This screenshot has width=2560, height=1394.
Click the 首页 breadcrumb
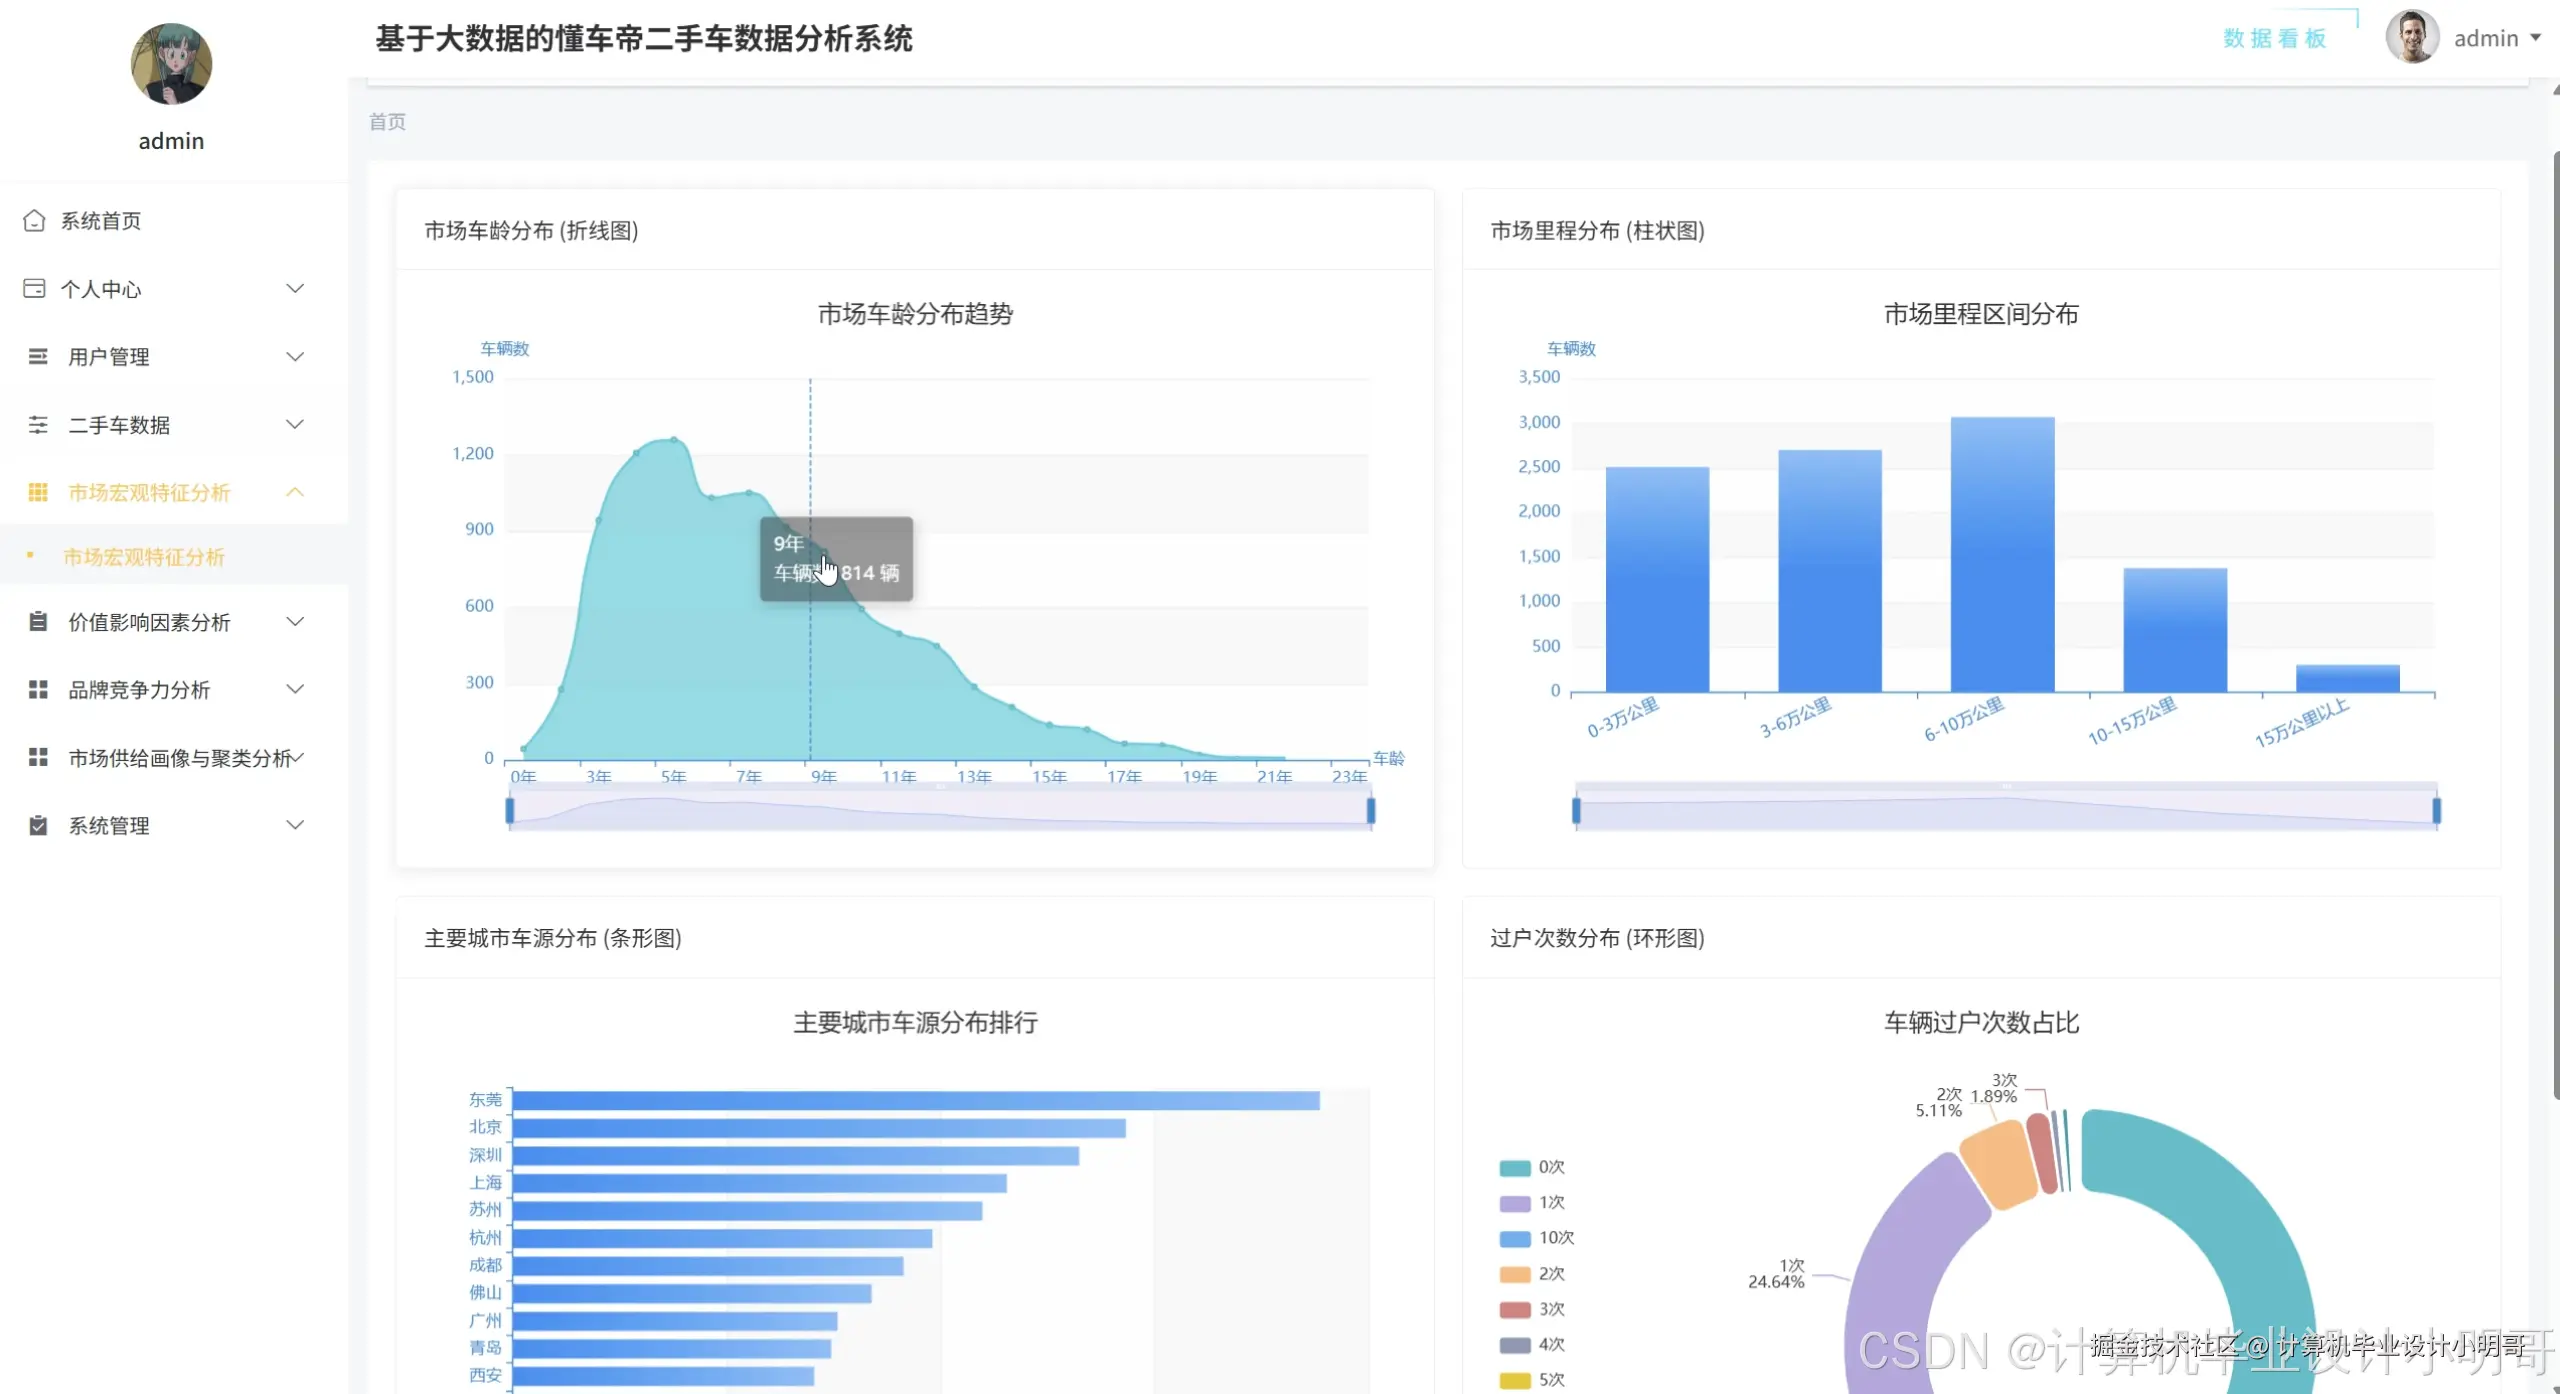tap(387, 122)
